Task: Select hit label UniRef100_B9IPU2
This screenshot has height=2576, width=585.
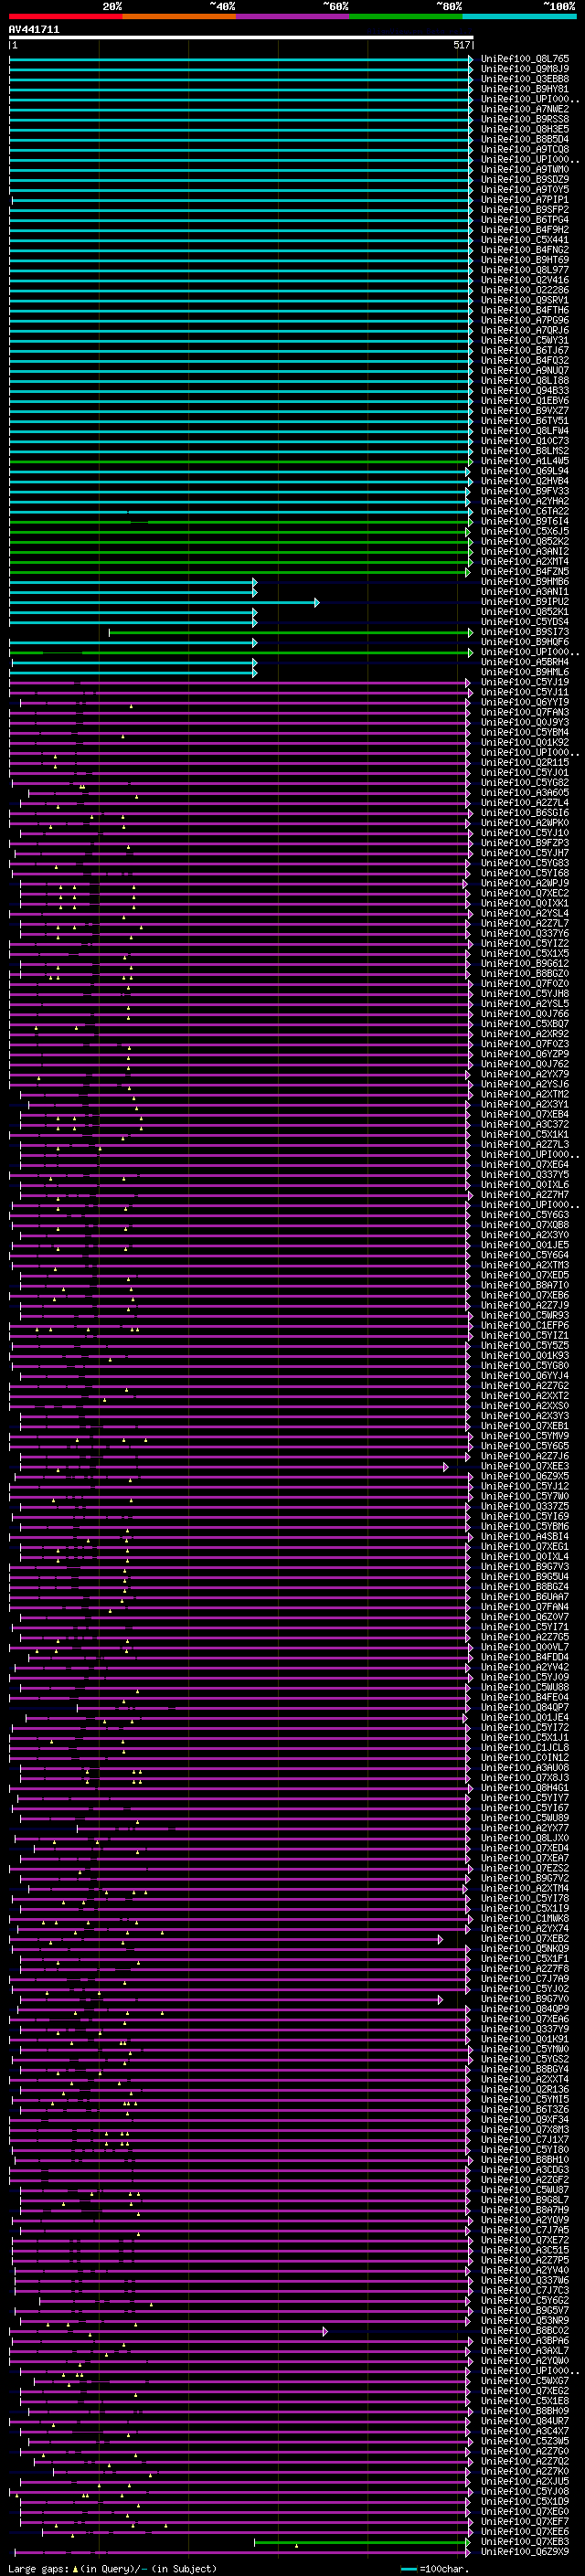Action: click(x=525, y=602)
